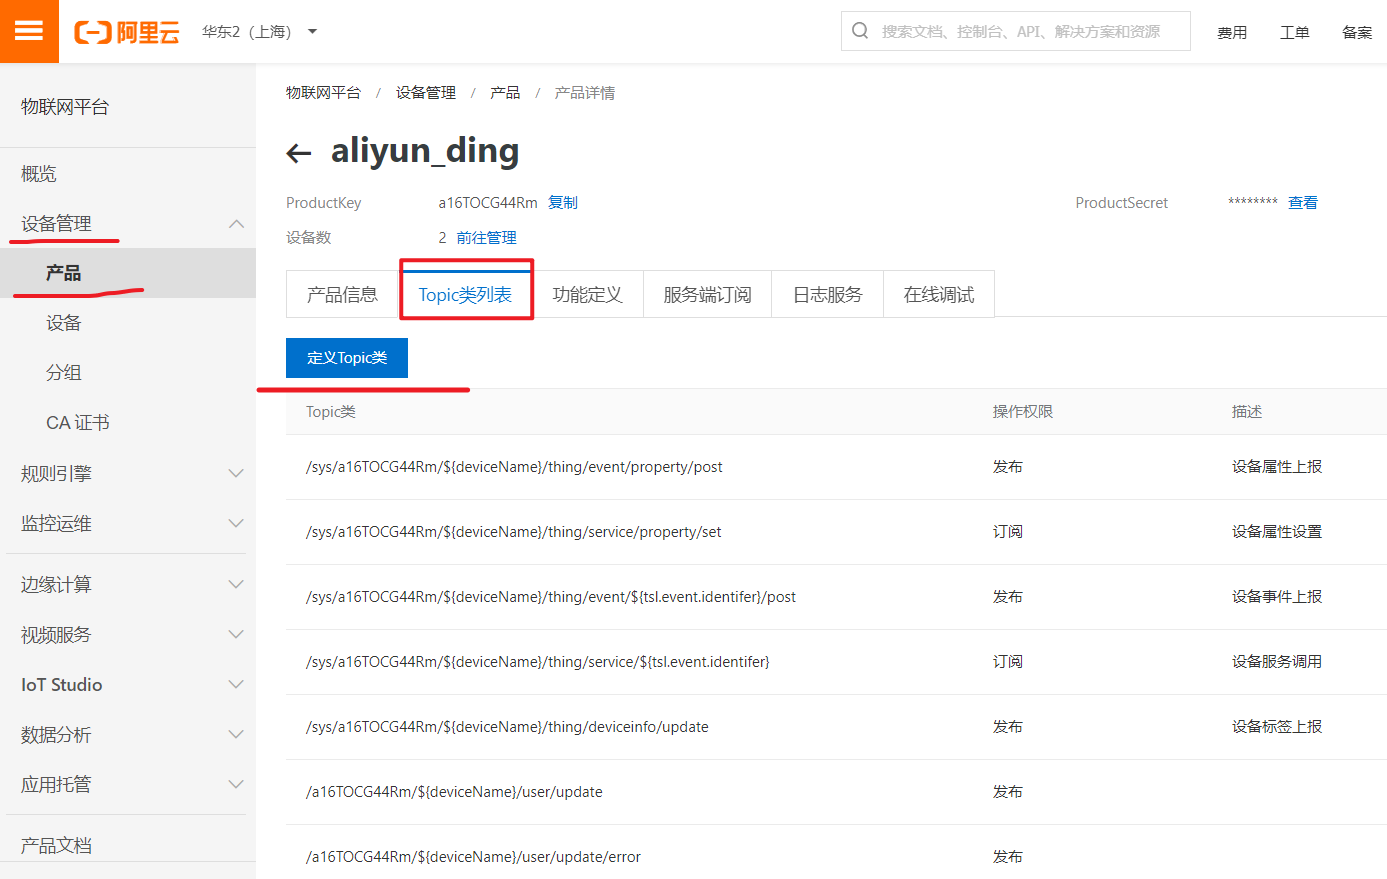This screenshot has height=879, width=1387.
Task: Click the 设备属性设置 description cell
Action: [x=1277, y=532]
